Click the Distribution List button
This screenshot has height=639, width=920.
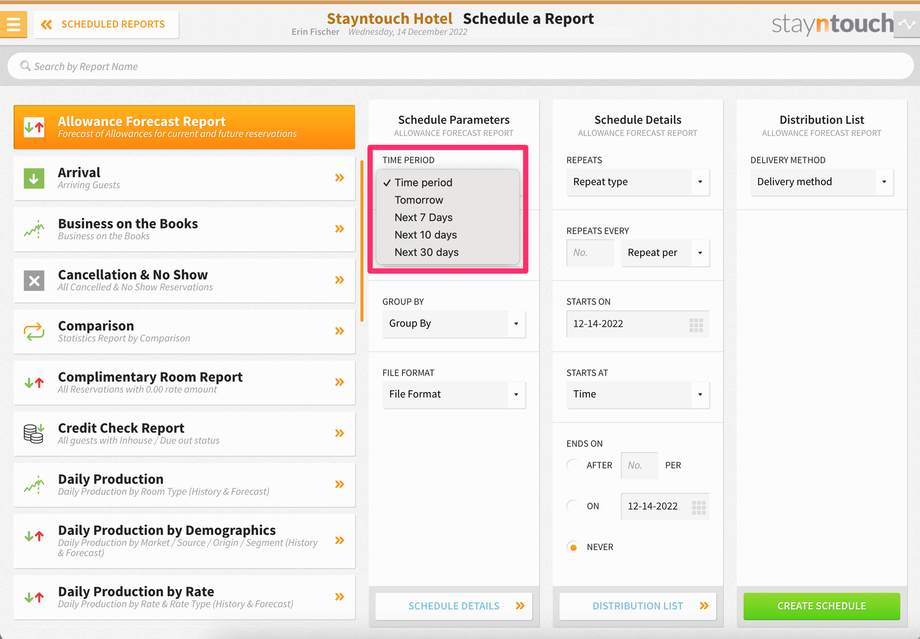click(x=638, y=606)
